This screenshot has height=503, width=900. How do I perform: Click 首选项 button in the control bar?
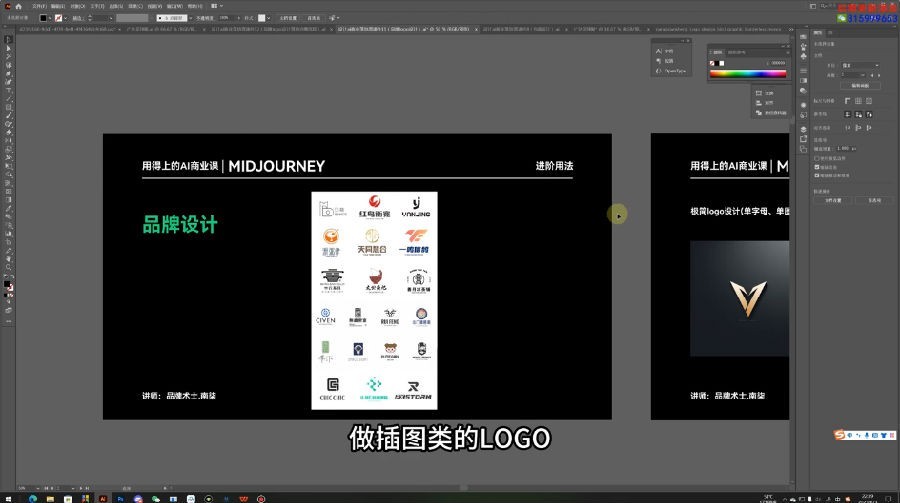click(x=313, y=18)
